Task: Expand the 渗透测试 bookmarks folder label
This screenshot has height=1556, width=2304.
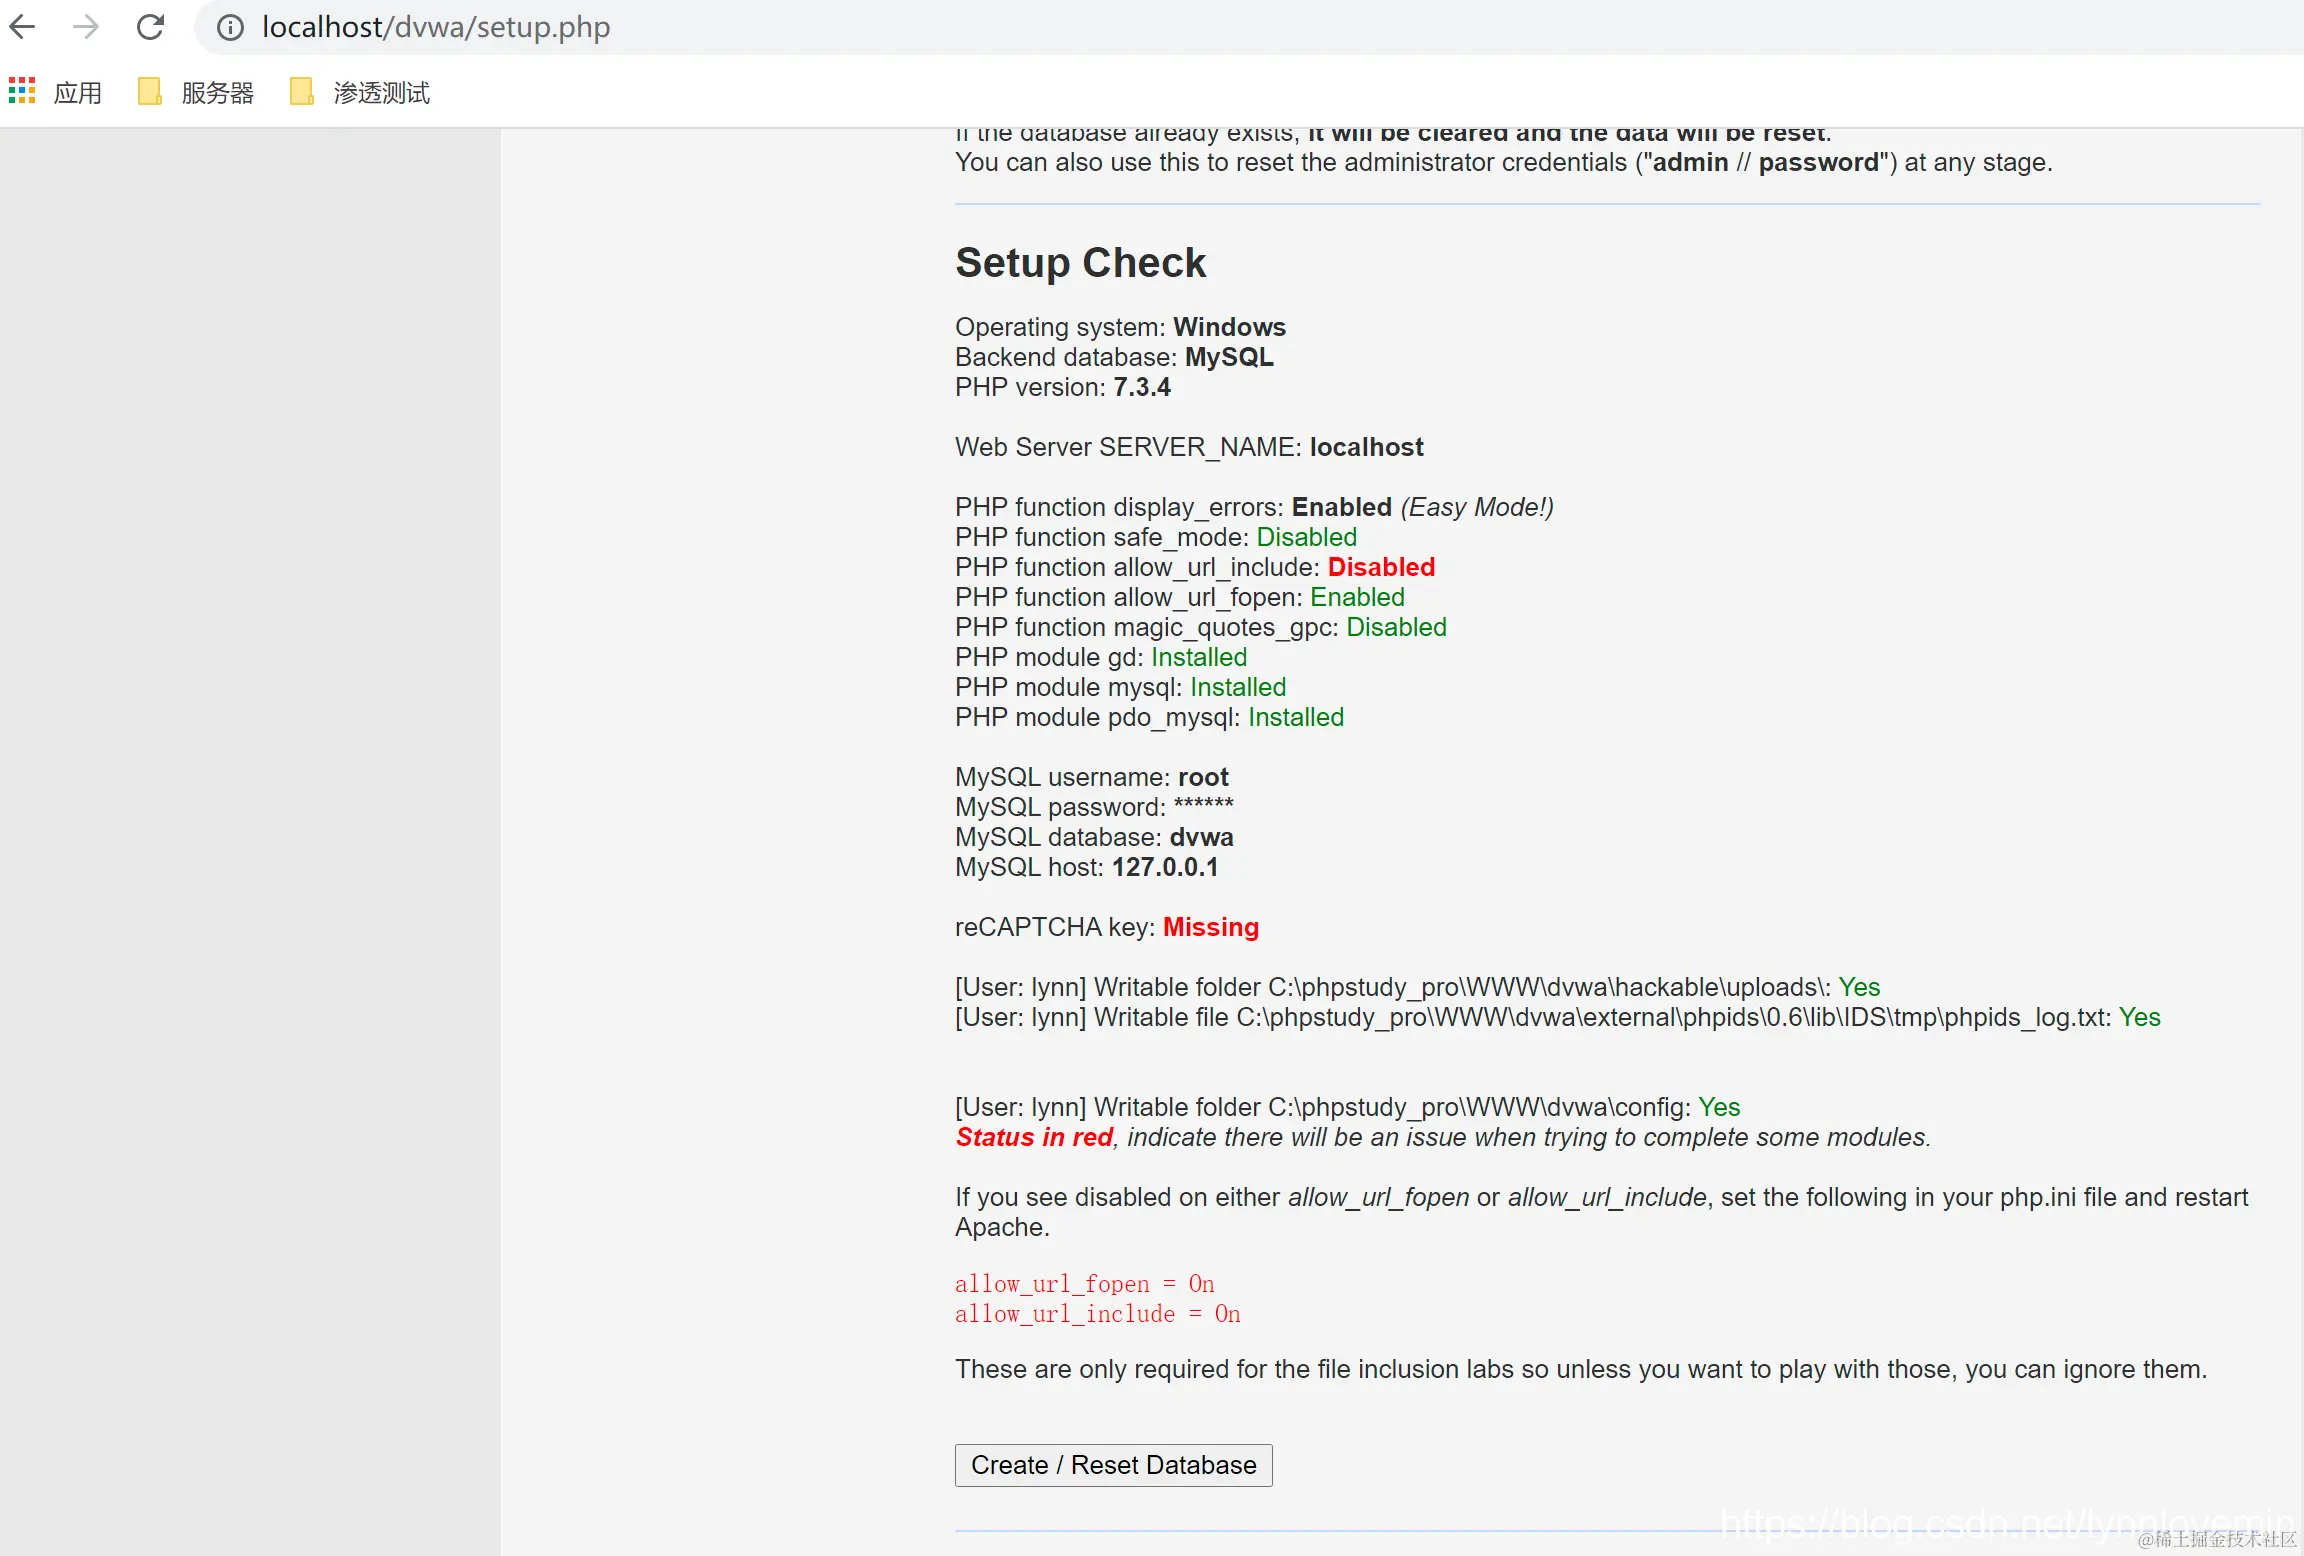Action: point(381,93)
